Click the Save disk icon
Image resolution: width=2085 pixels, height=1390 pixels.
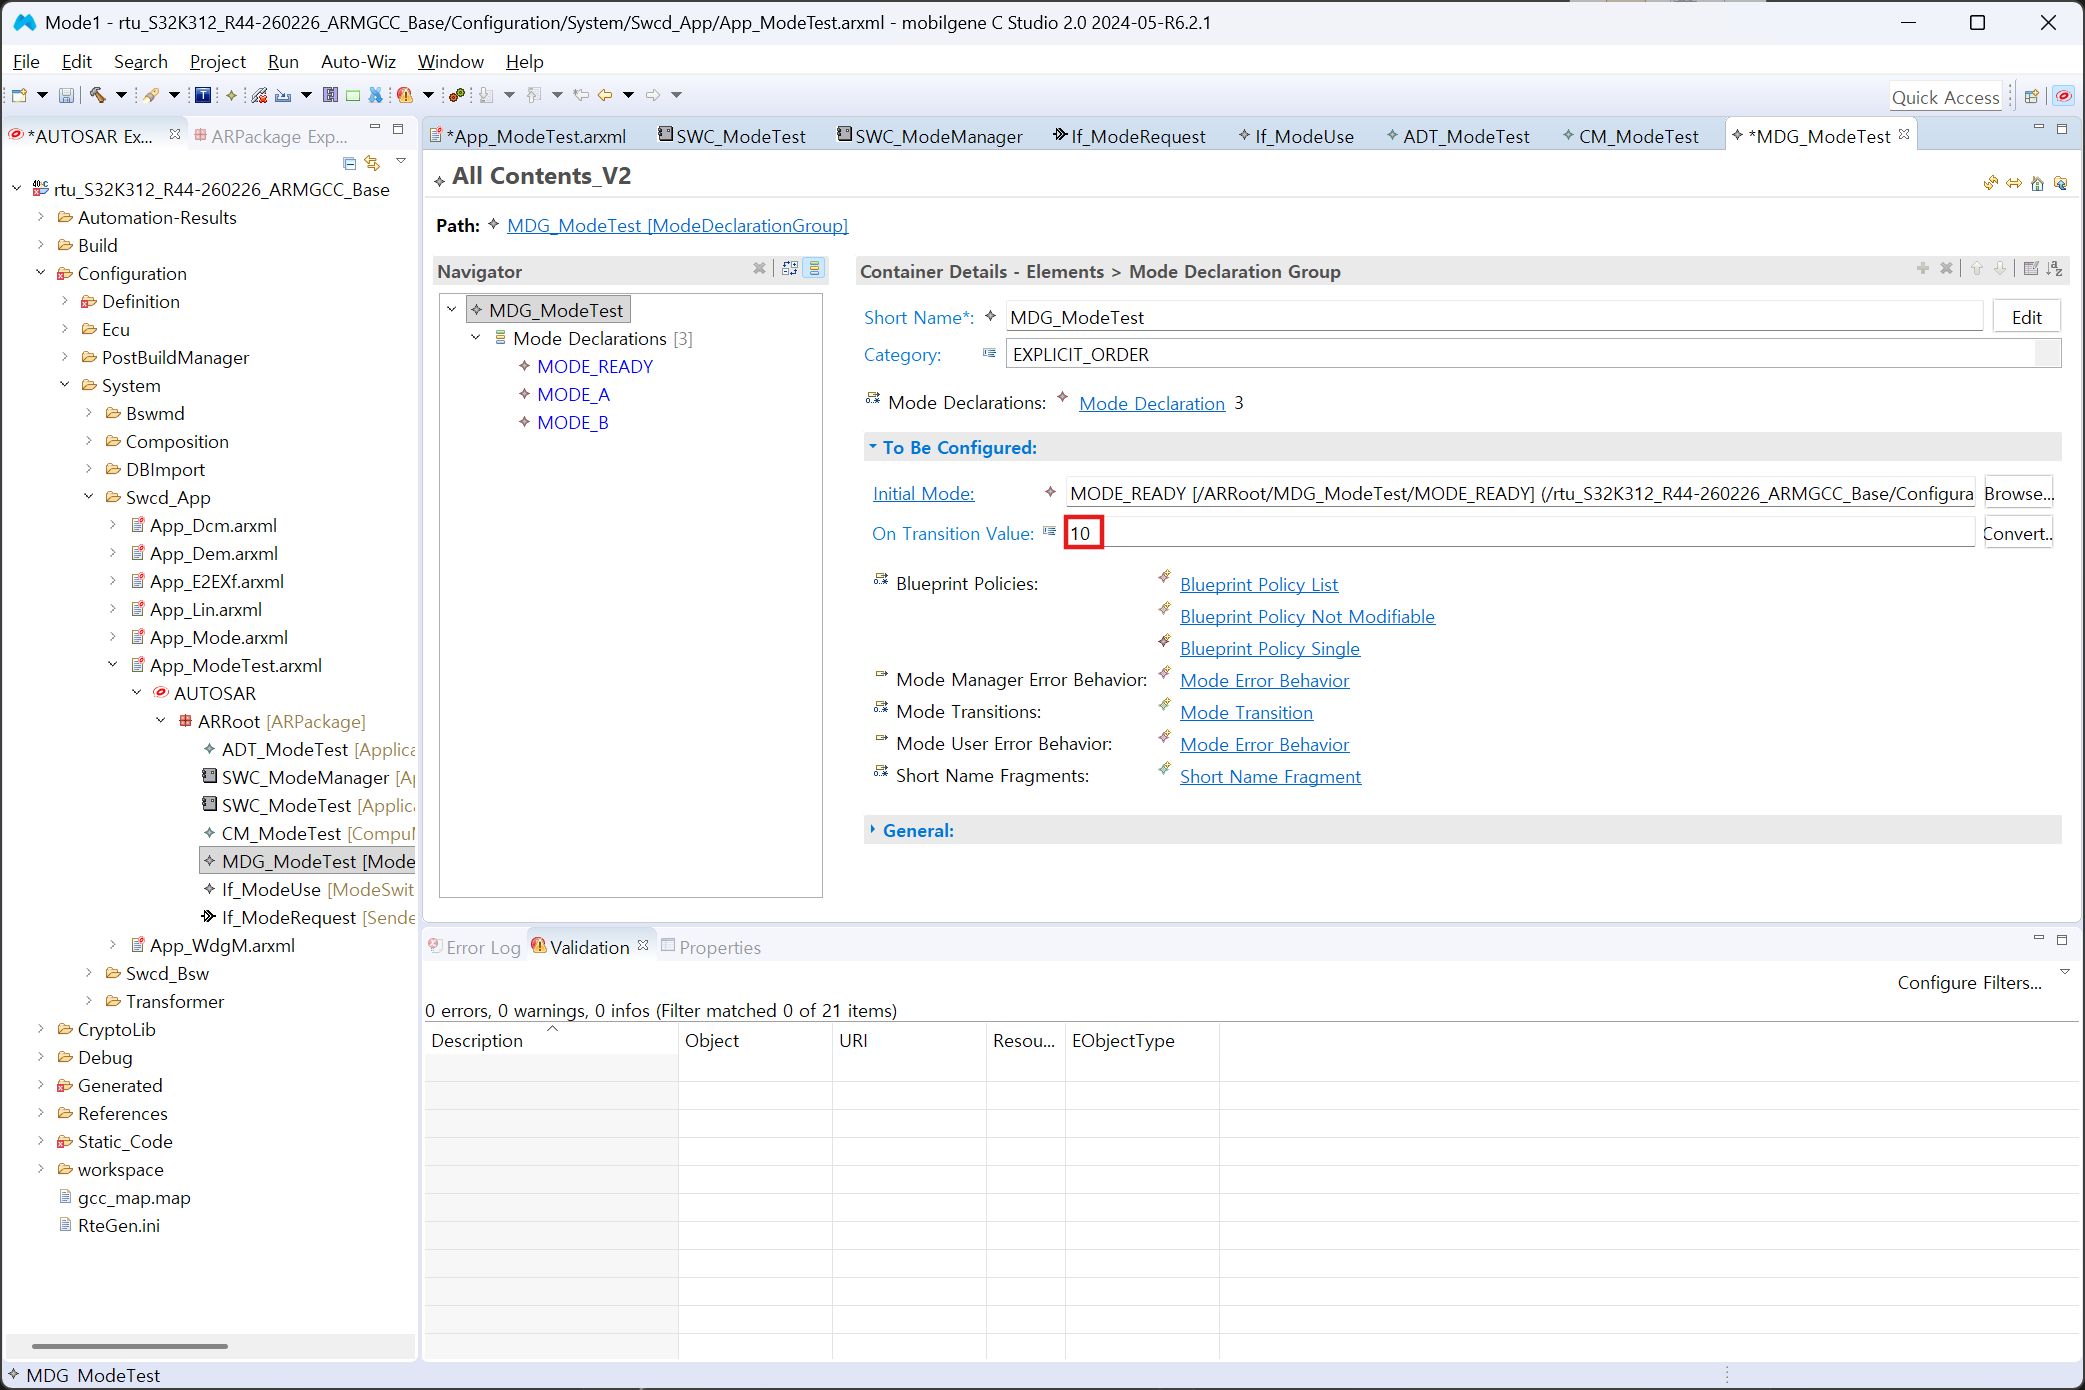click(x=66, y=95)
